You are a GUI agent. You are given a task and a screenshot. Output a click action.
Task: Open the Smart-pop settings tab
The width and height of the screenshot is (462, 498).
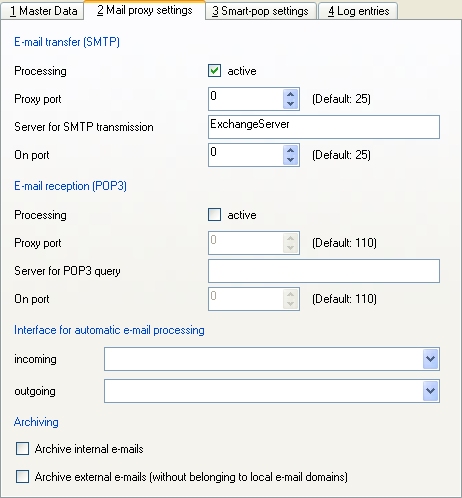(x=260, y=11)
